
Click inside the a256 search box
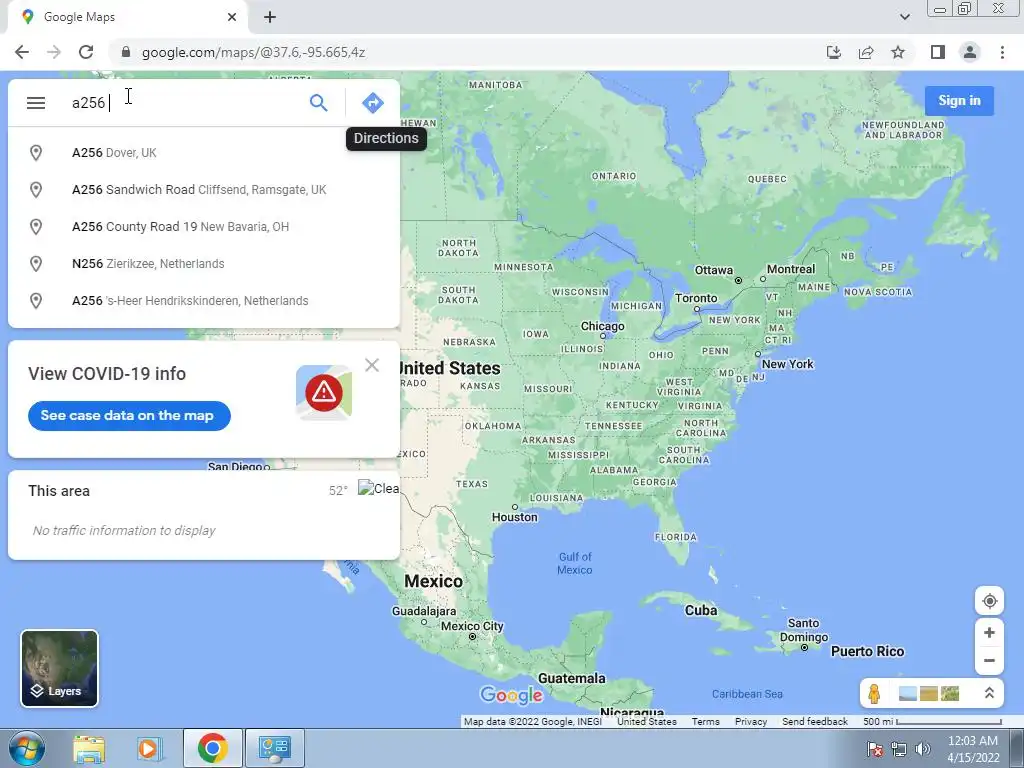coord(183,103)
